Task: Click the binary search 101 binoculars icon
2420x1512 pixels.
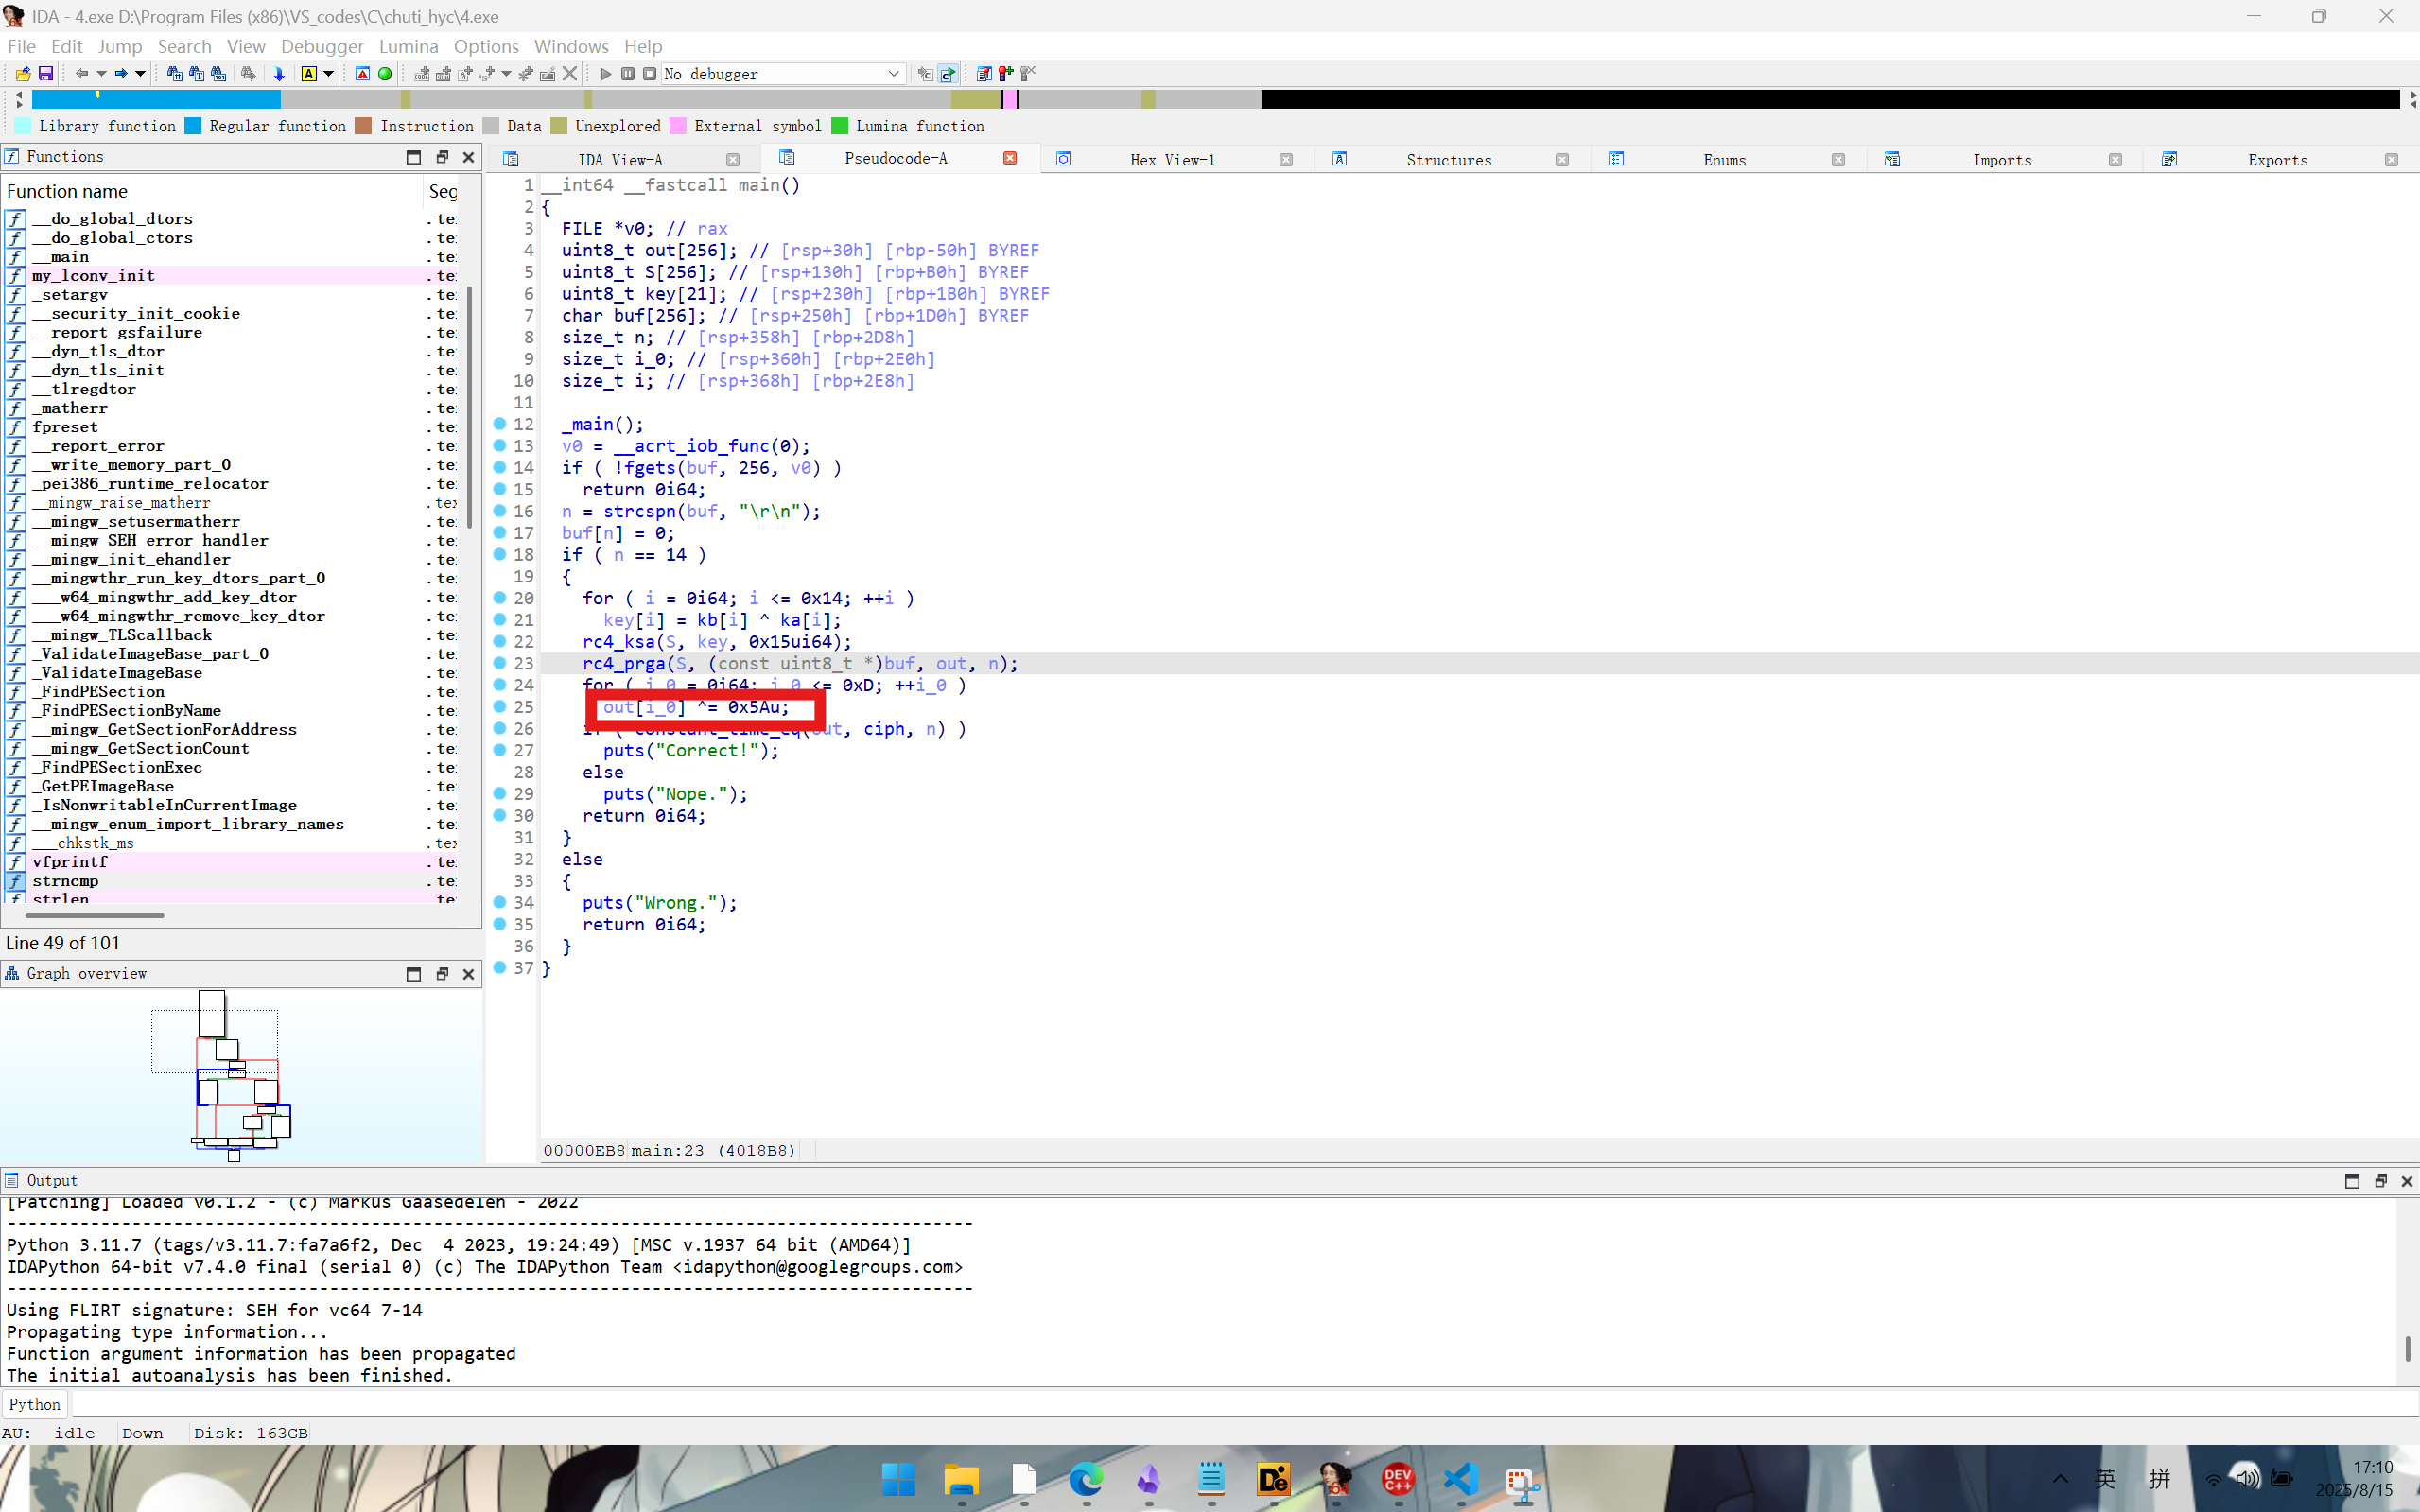Action: coord(218,74)
